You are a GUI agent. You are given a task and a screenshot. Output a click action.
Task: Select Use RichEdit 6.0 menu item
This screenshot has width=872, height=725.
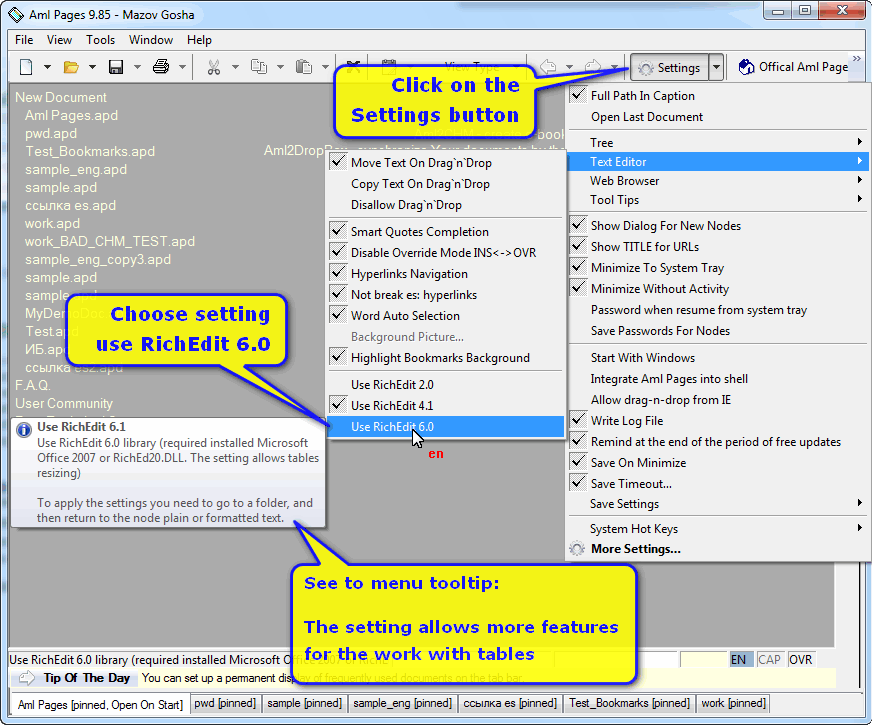[446, 427]
